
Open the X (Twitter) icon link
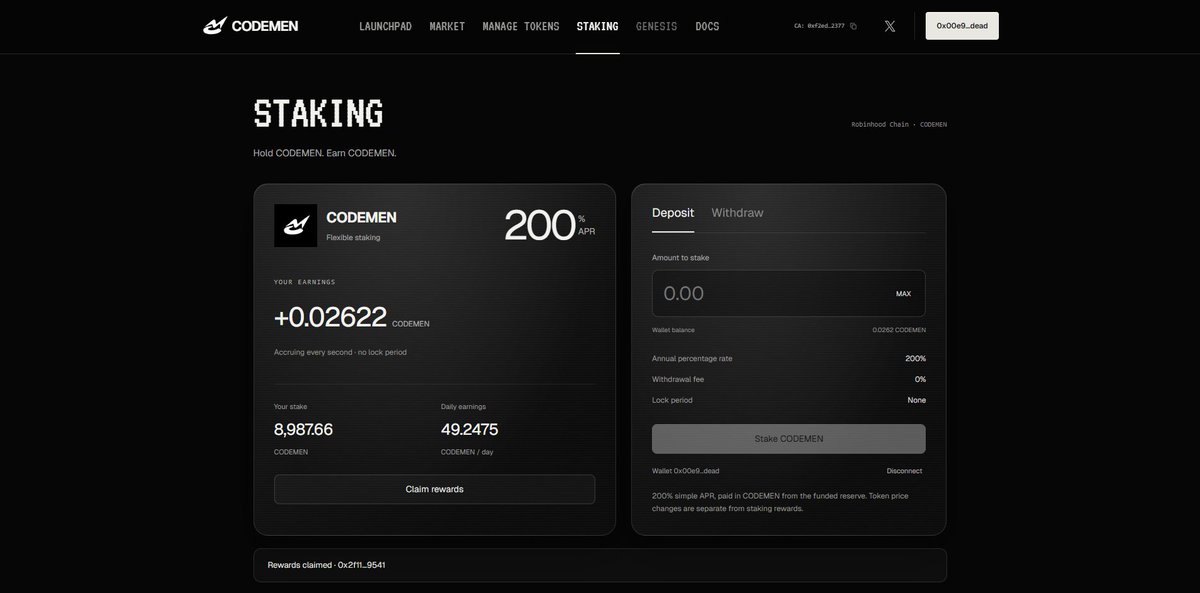890,26
